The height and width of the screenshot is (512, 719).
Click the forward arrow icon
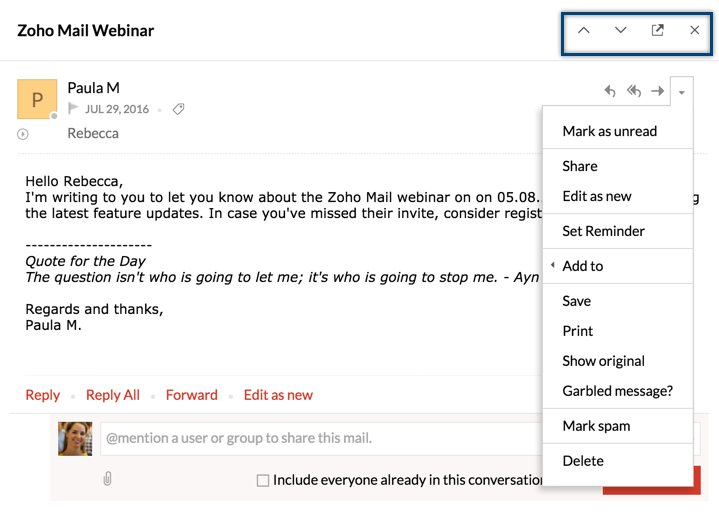pos(658,92)
